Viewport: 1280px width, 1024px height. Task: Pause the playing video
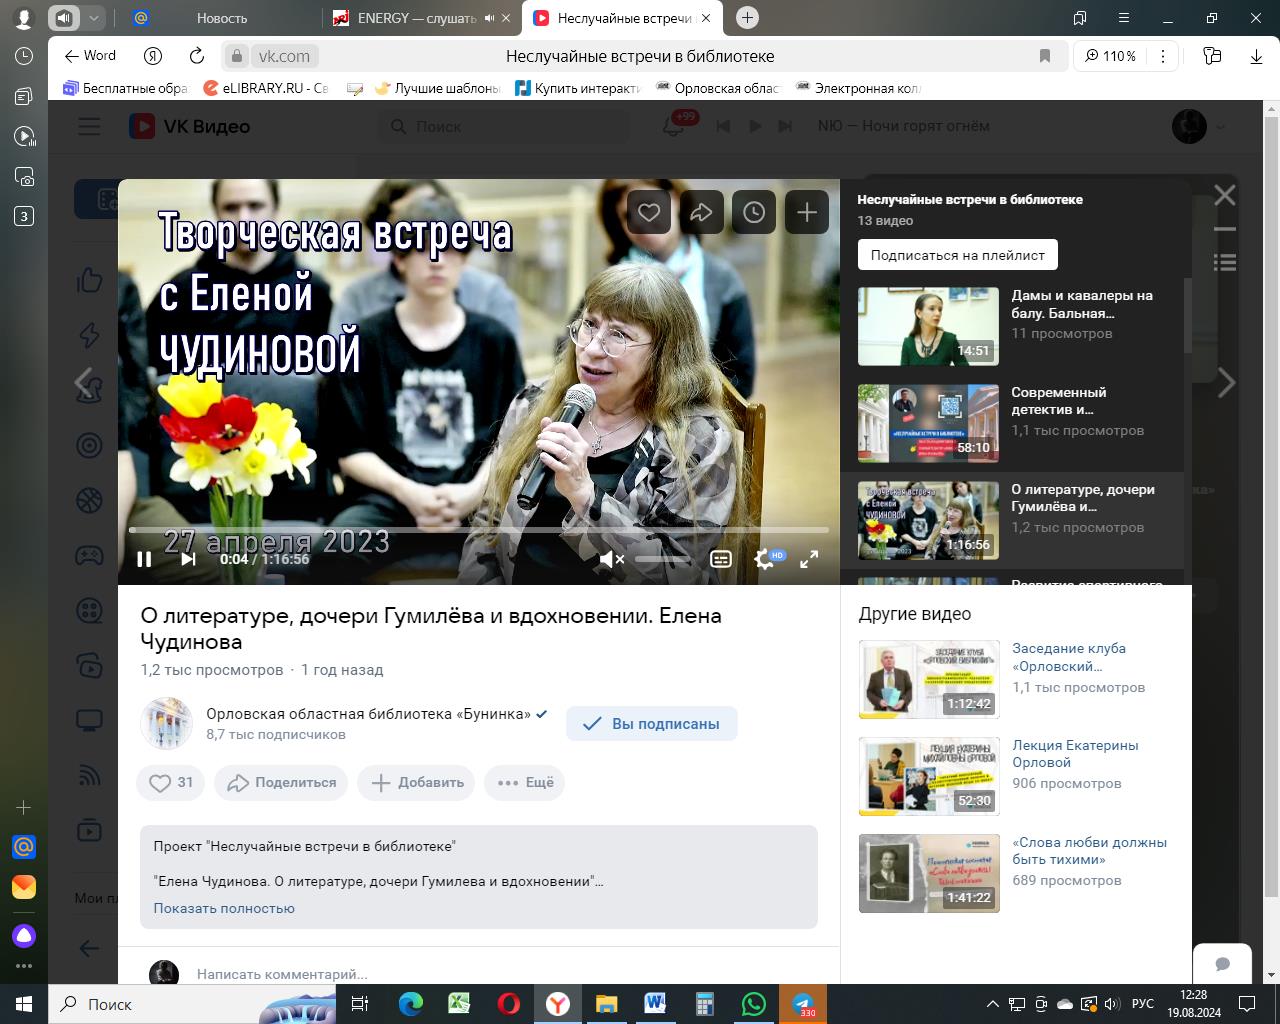pyautogui.click(x=144, y=559)
